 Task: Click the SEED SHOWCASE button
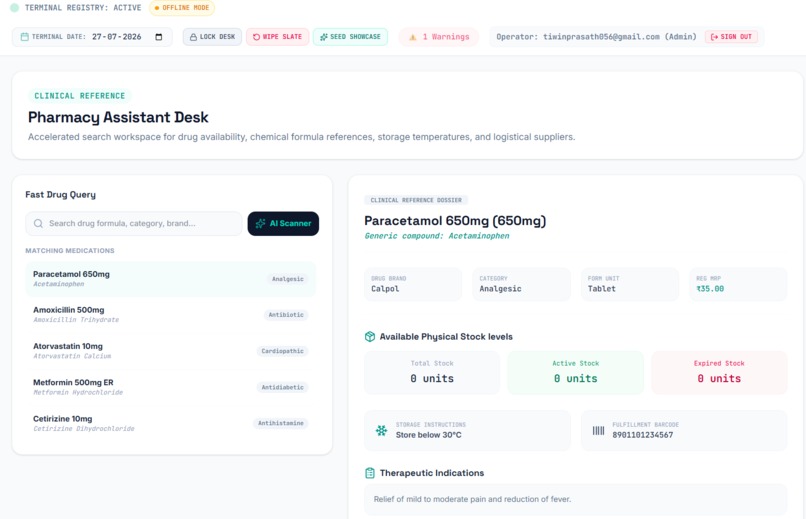tap(350, 37)
